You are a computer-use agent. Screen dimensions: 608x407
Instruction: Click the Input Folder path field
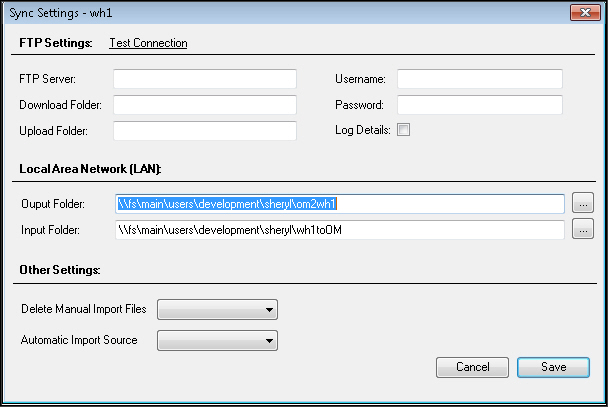point(340,230)
